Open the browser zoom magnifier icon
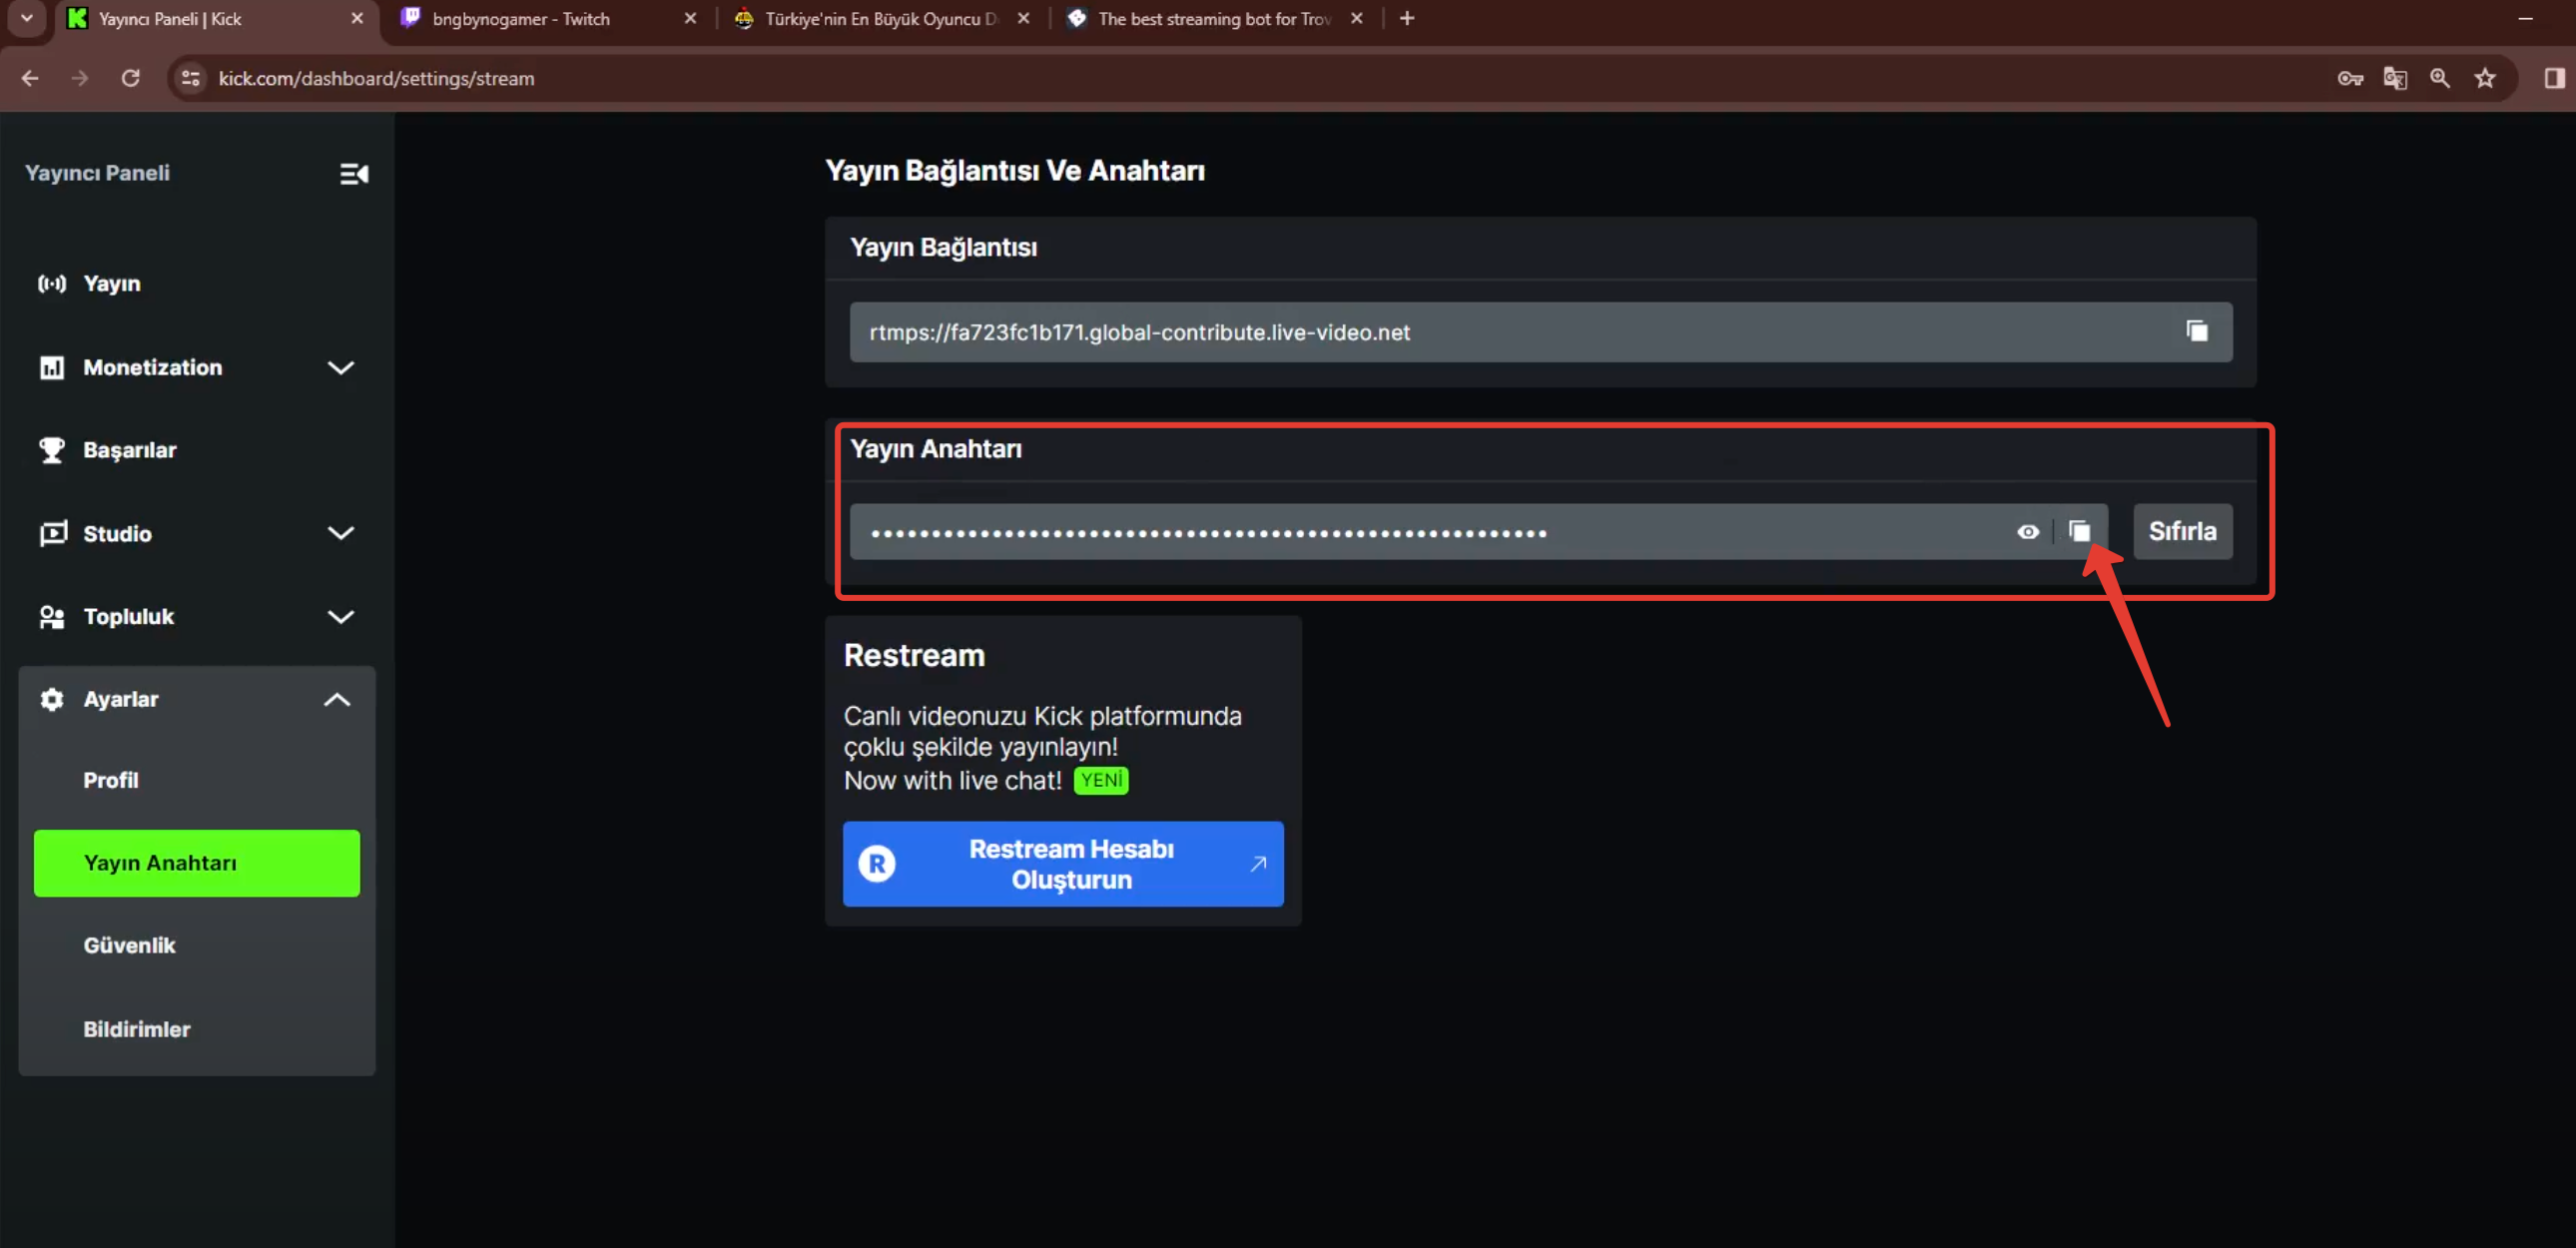The width and height of the screenshot is (2576, 1248). (2440, 78)
